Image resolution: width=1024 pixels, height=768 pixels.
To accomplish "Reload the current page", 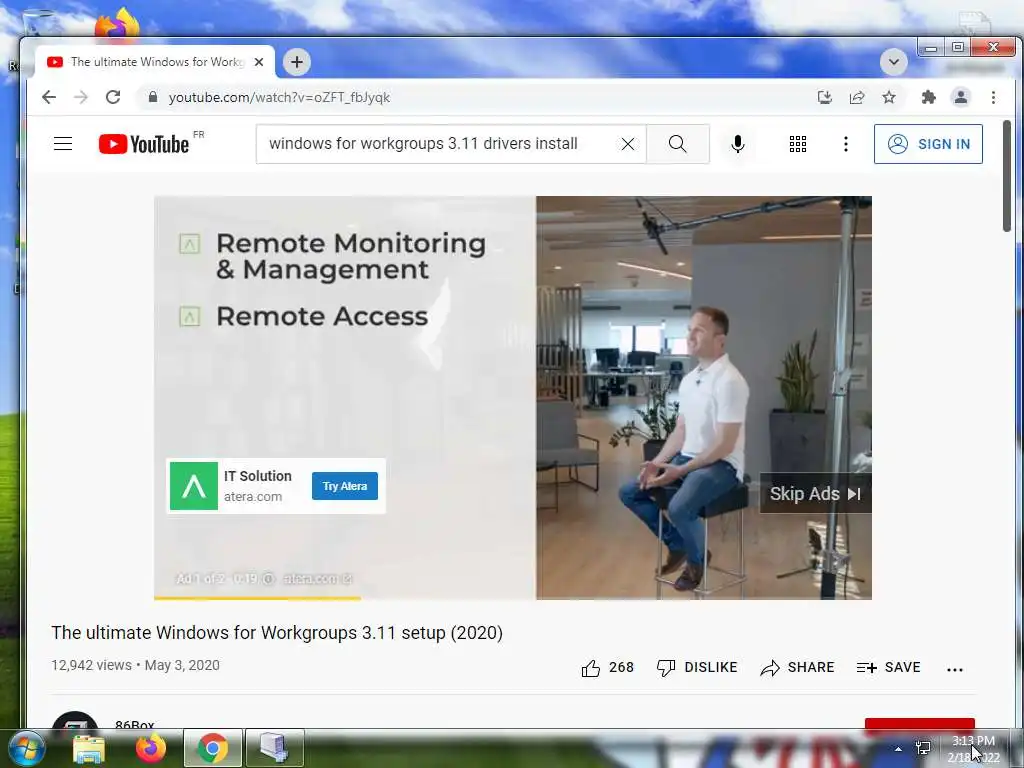I will [113, 97].
